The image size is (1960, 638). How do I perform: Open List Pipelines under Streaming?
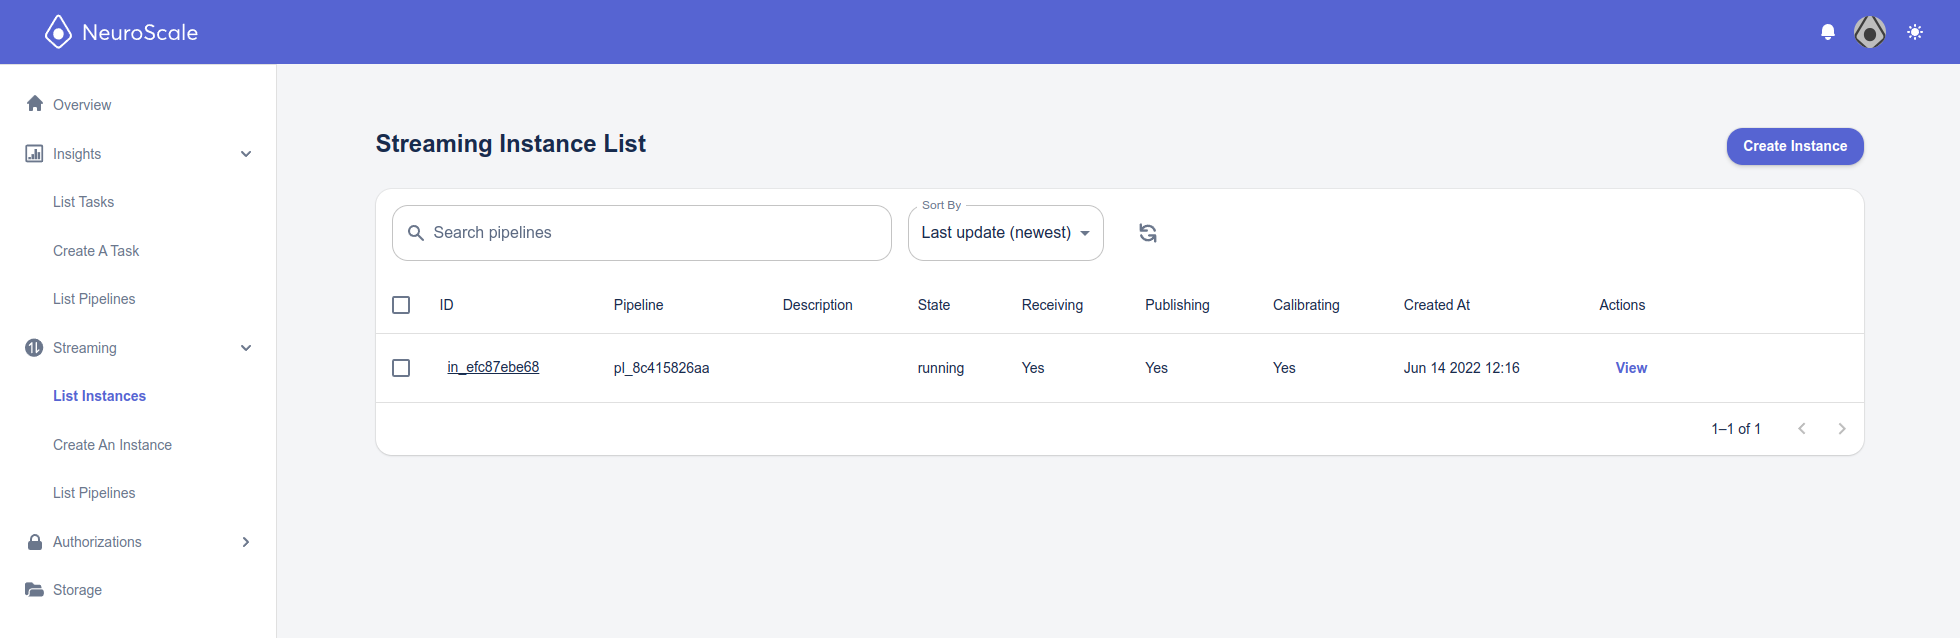click(x=94, y=493)
